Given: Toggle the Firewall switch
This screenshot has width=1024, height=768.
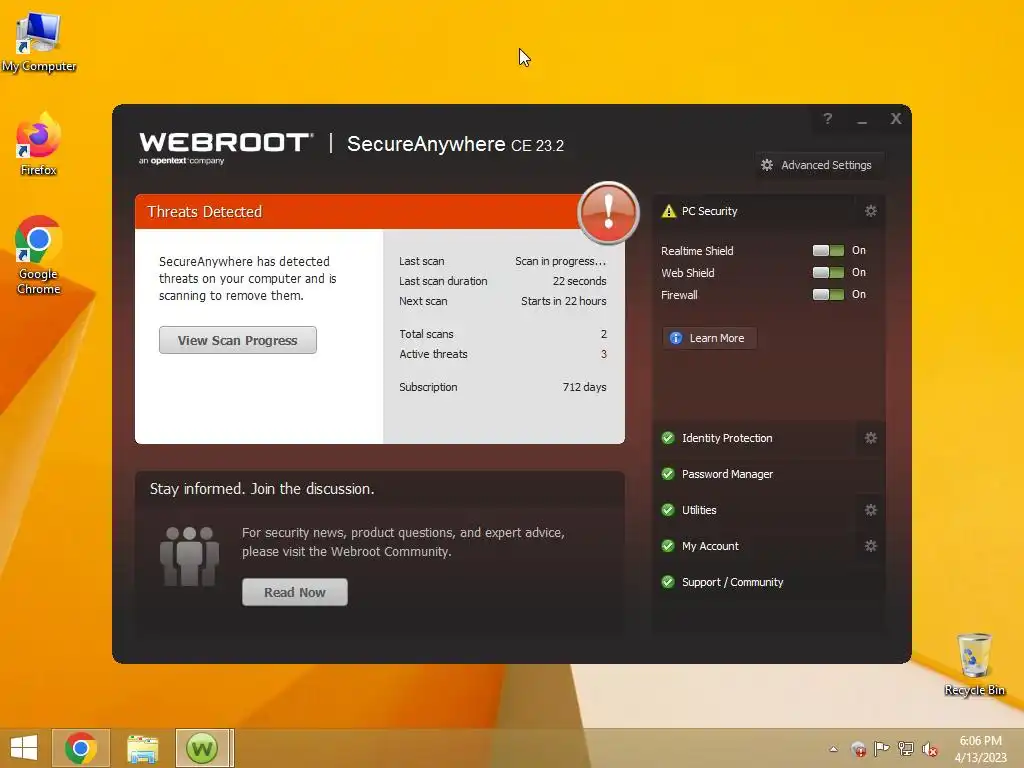Looking at the screenshot, I should point(828,295).
